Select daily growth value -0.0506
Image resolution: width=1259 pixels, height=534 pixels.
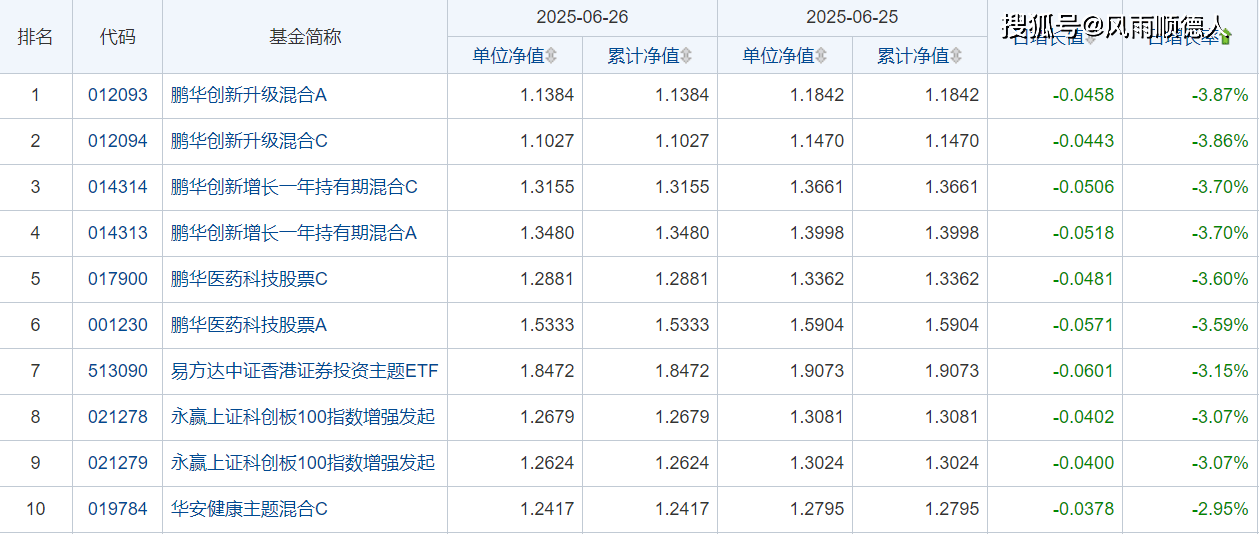click(1083, 187)
